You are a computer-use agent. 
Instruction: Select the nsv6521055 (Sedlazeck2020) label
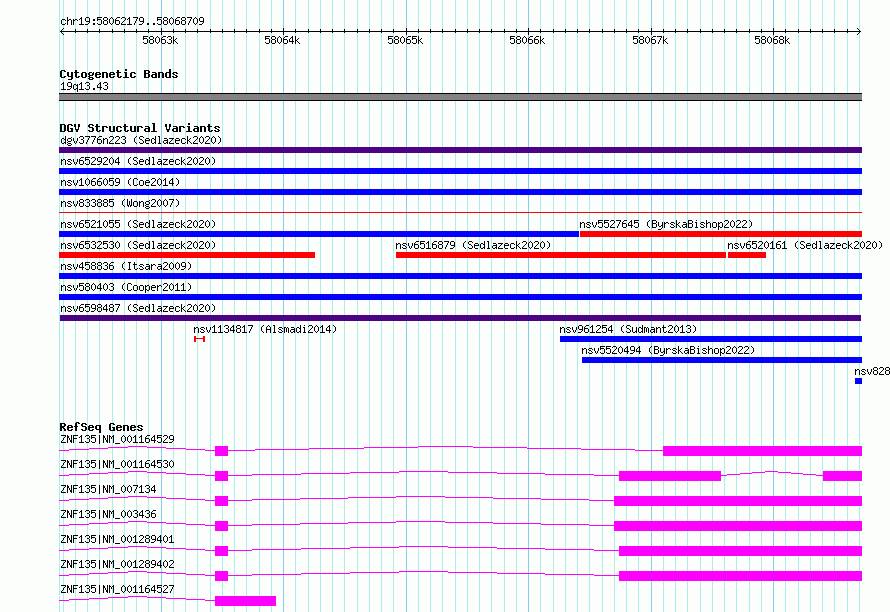138,224
